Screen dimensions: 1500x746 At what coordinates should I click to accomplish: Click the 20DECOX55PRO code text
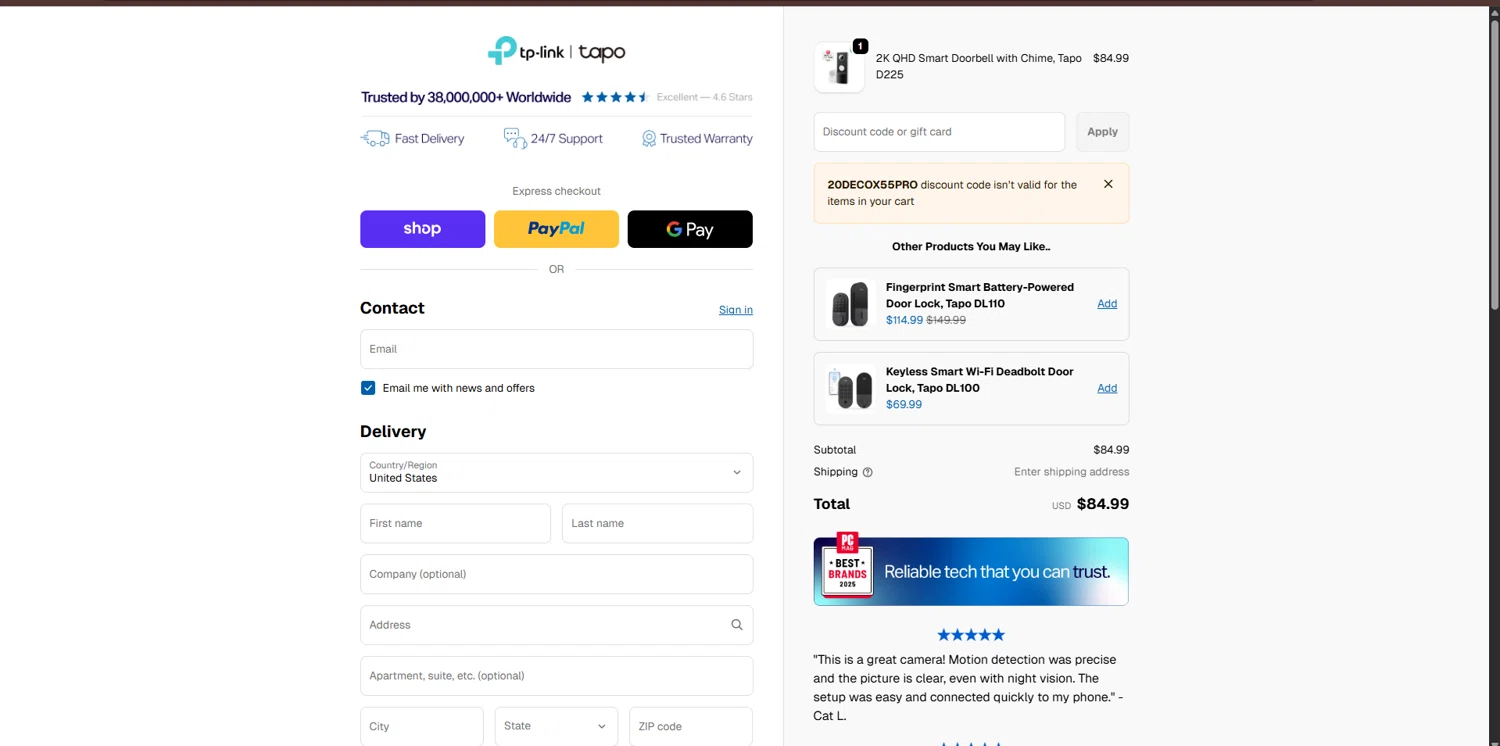point(872,185)
